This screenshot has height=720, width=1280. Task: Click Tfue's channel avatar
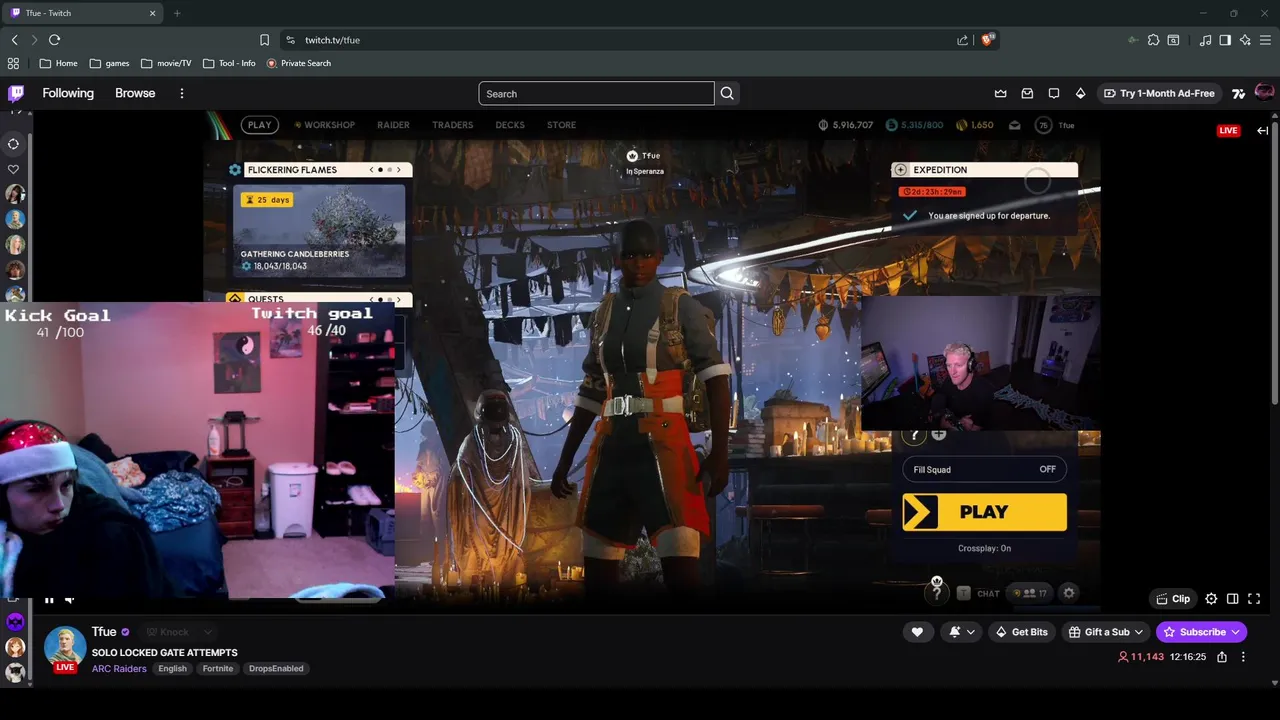(x=65, y=646)
